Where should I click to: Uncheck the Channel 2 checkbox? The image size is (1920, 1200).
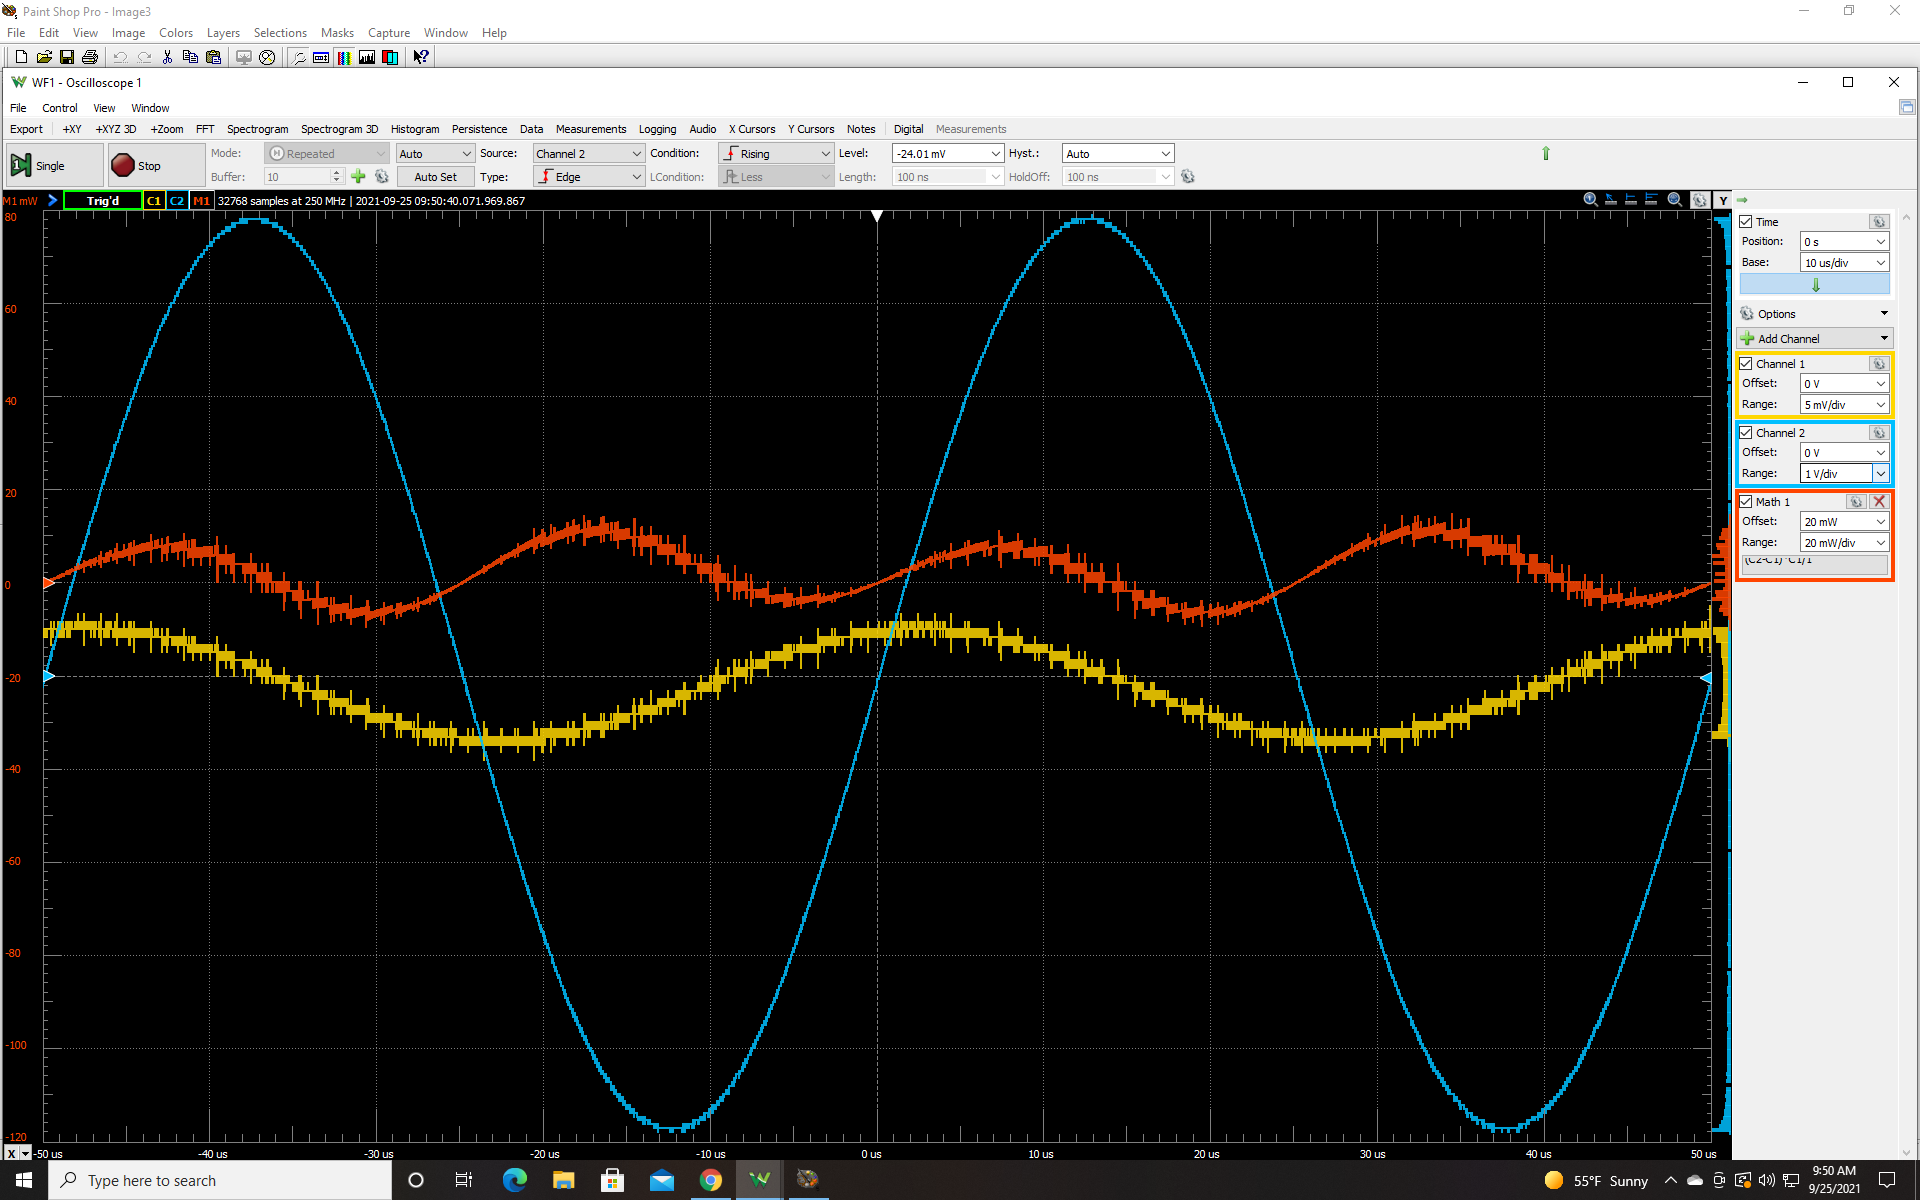1746,433
